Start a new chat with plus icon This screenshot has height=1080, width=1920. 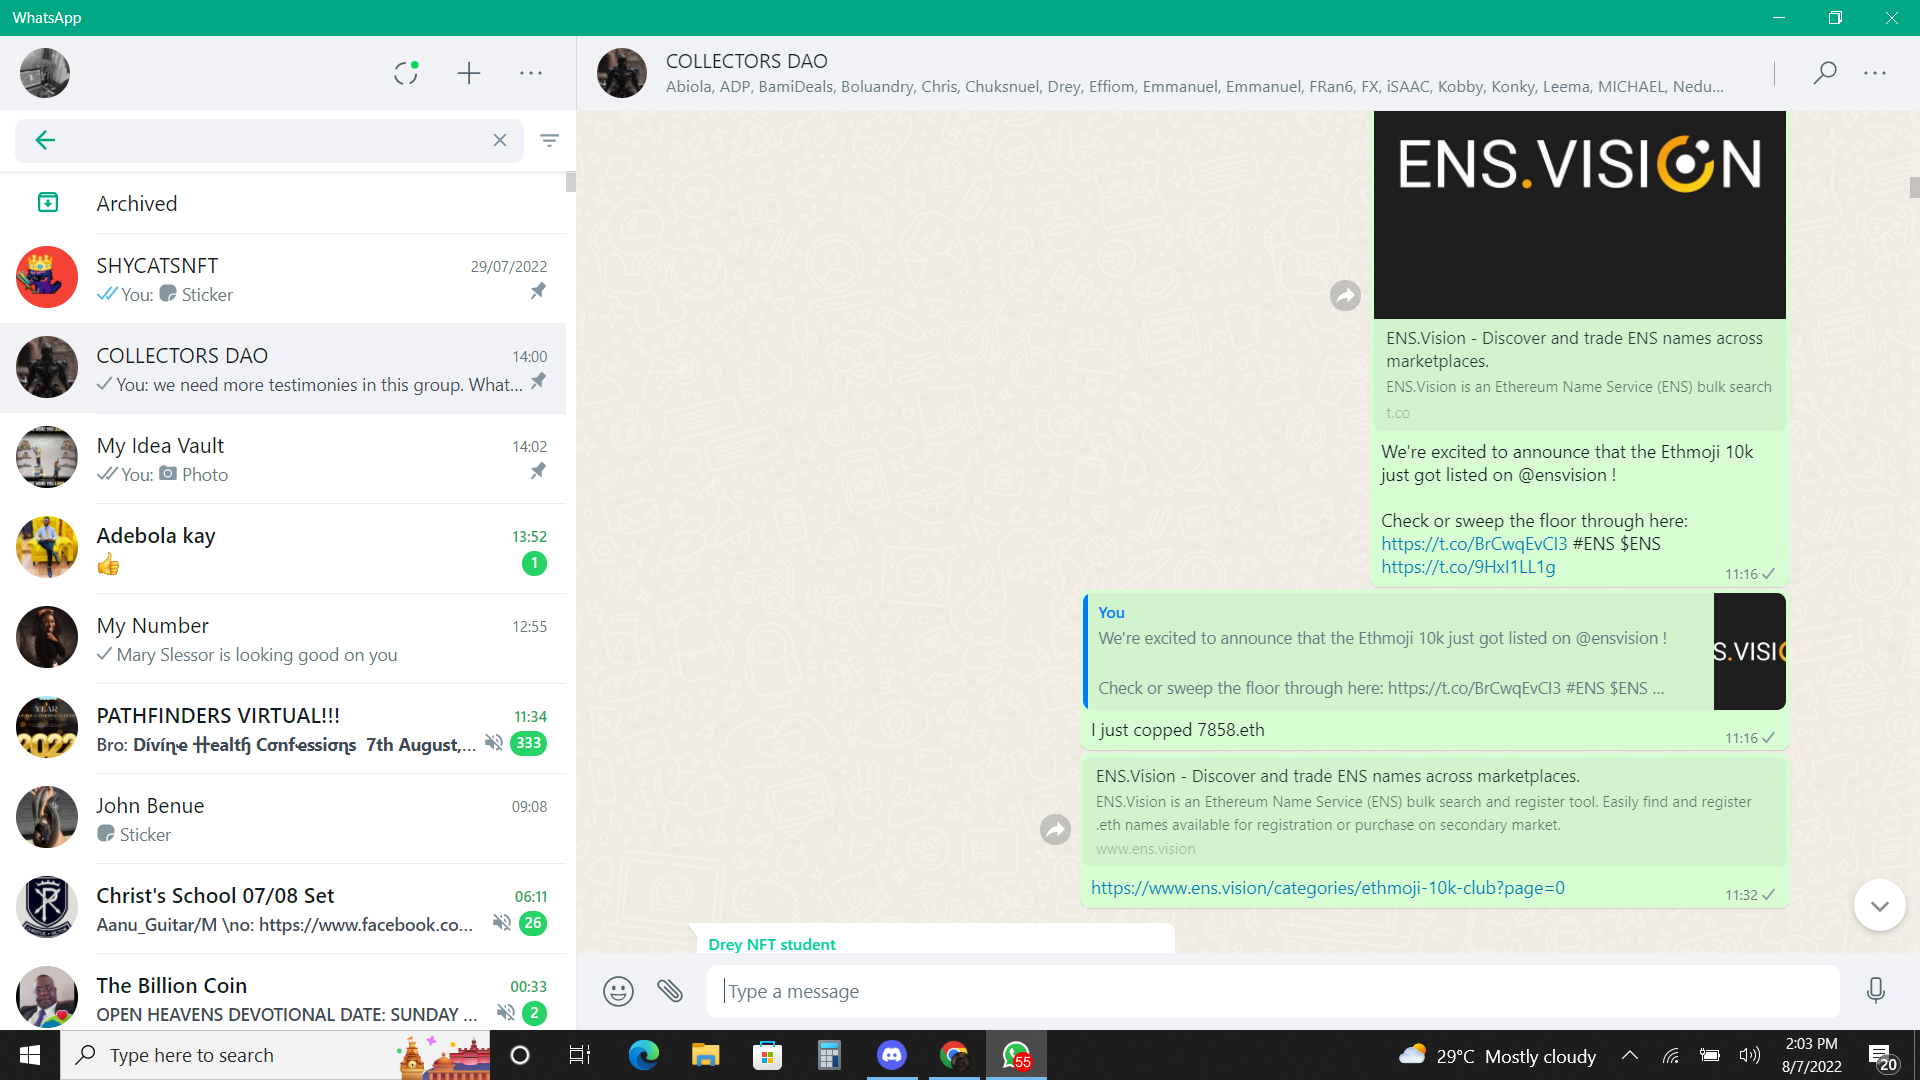pyautogui.click(x=469, y=73)
